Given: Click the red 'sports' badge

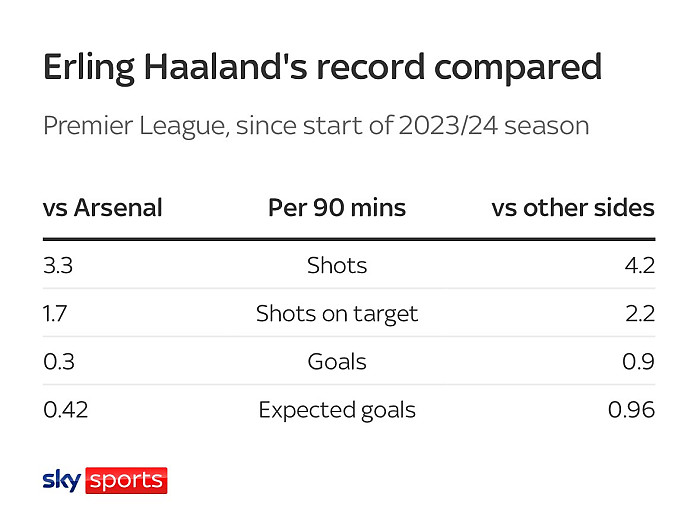Looking at the screenshot, I should pos(126,481).
